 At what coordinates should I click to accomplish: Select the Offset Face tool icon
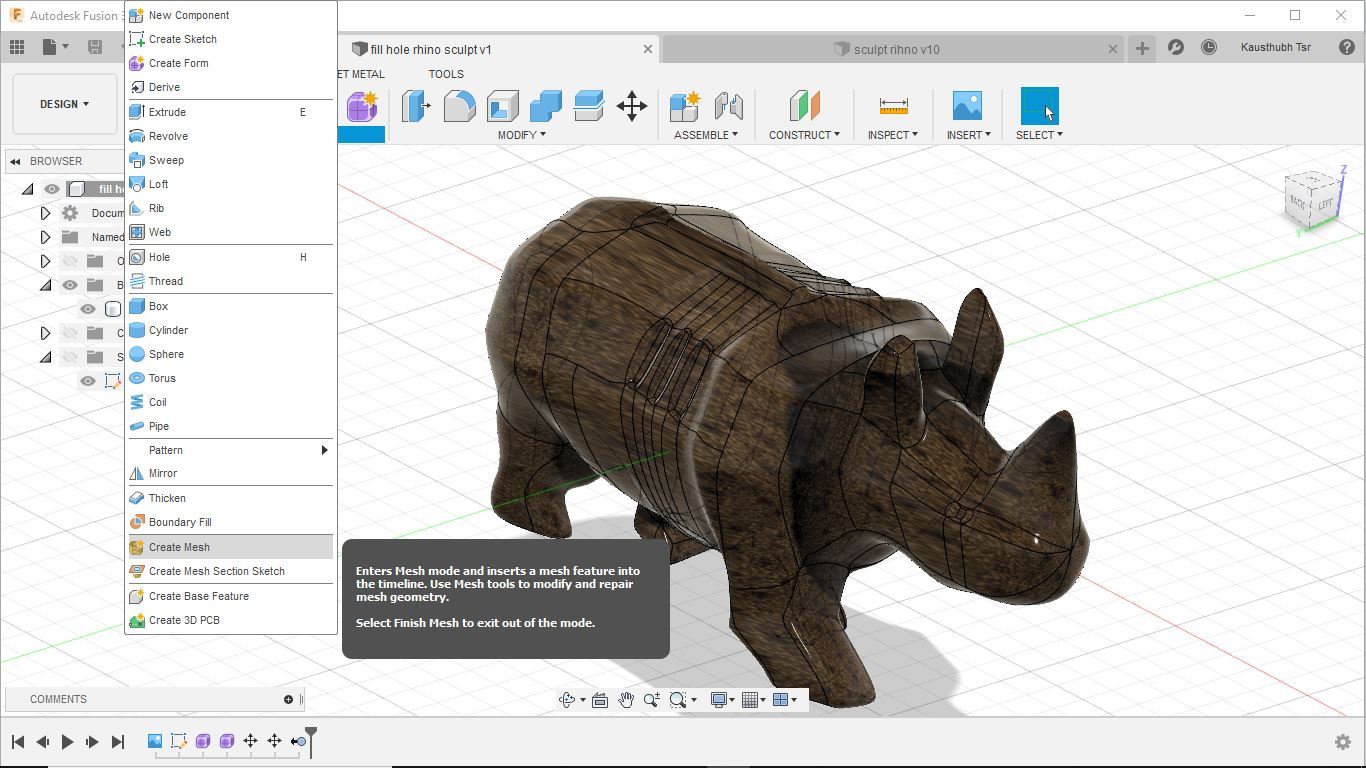point(589,106)
